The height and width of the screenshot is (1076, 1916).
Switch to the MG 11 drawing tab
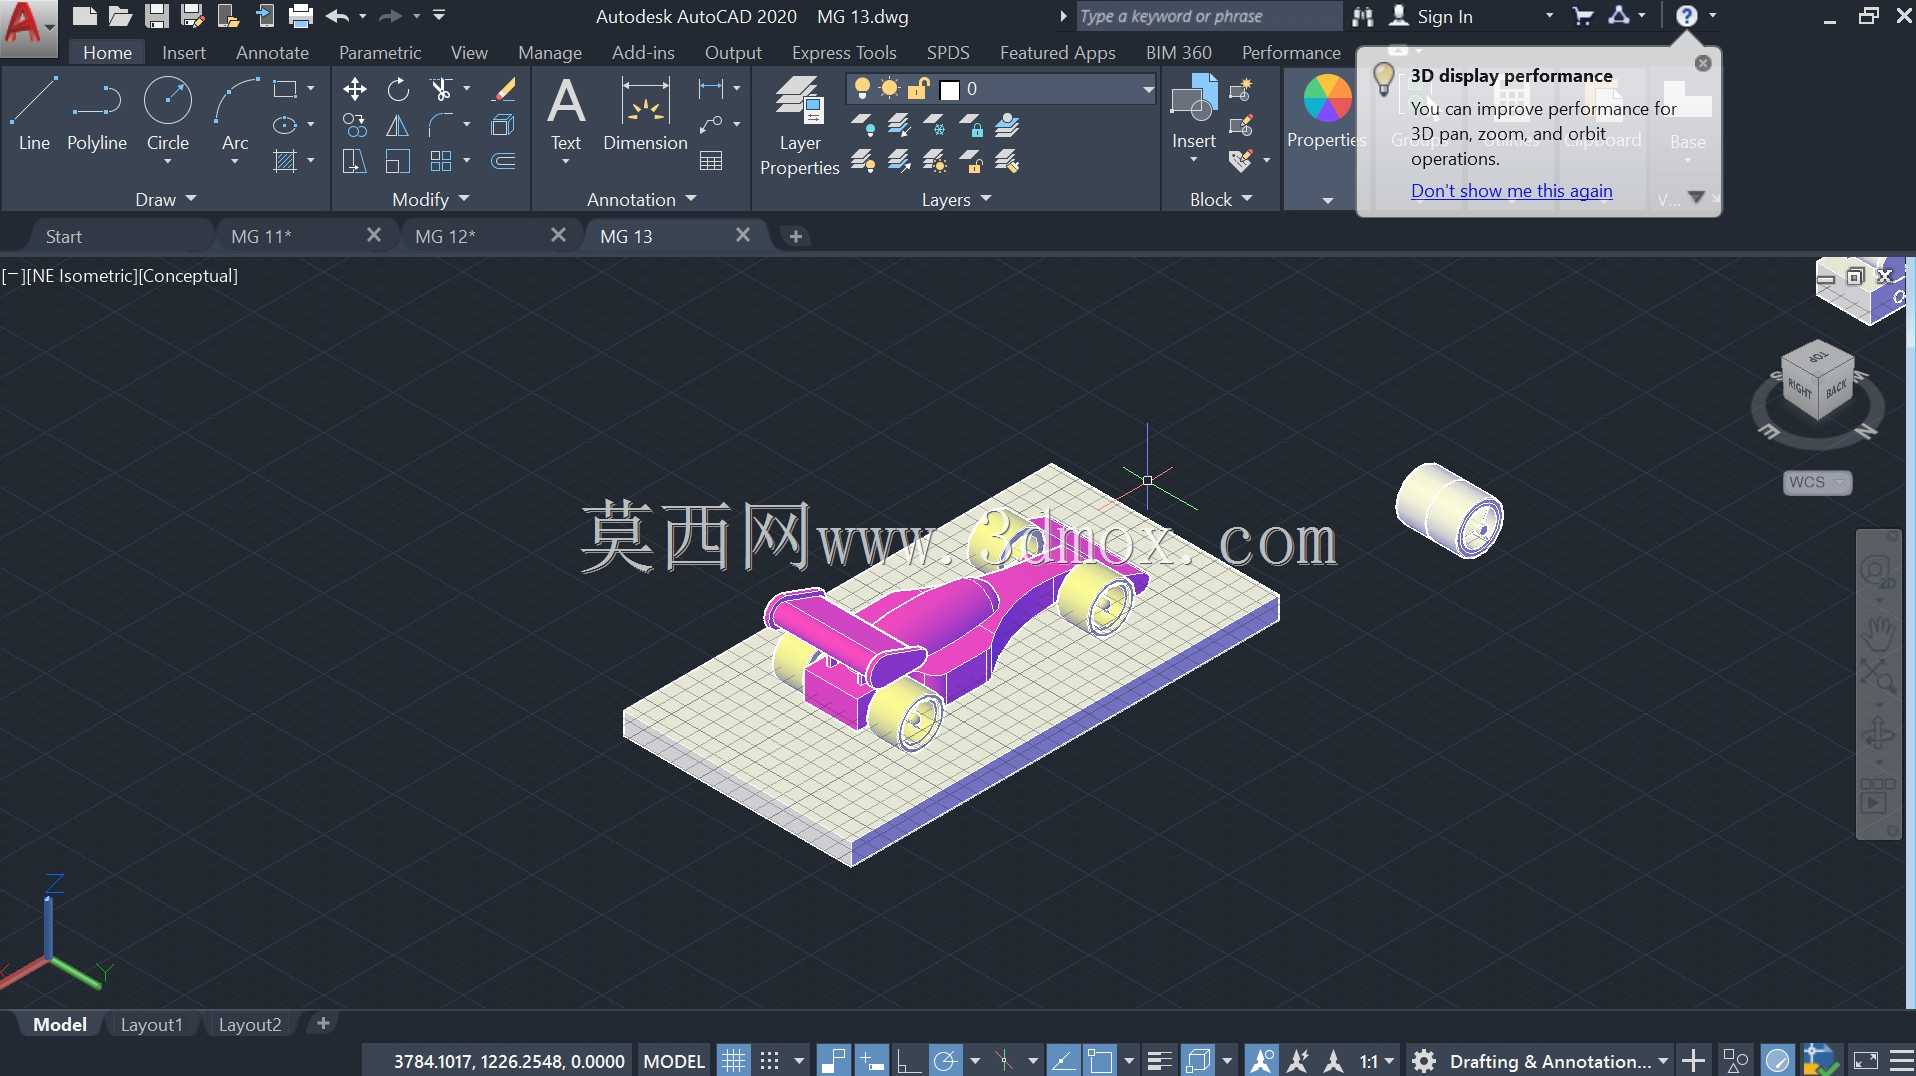(x=261, y=236)
